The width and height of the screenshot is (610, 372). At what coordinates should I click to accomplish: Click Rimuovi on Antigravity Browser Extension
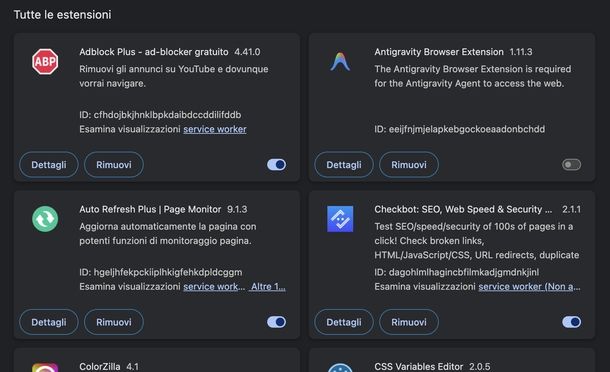coord(409,165)
